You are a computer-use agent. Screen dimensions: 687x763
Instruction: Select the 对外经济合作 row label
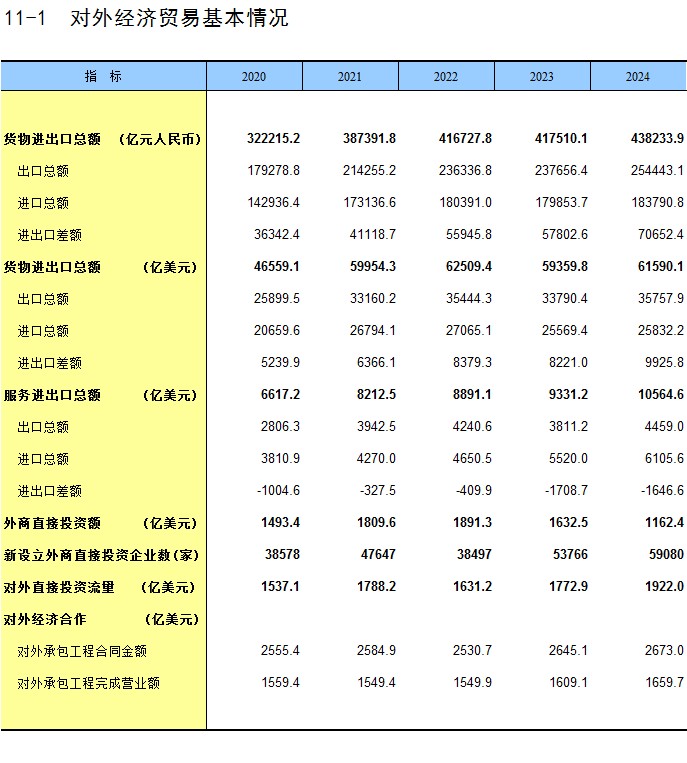[x=100, y=619]
